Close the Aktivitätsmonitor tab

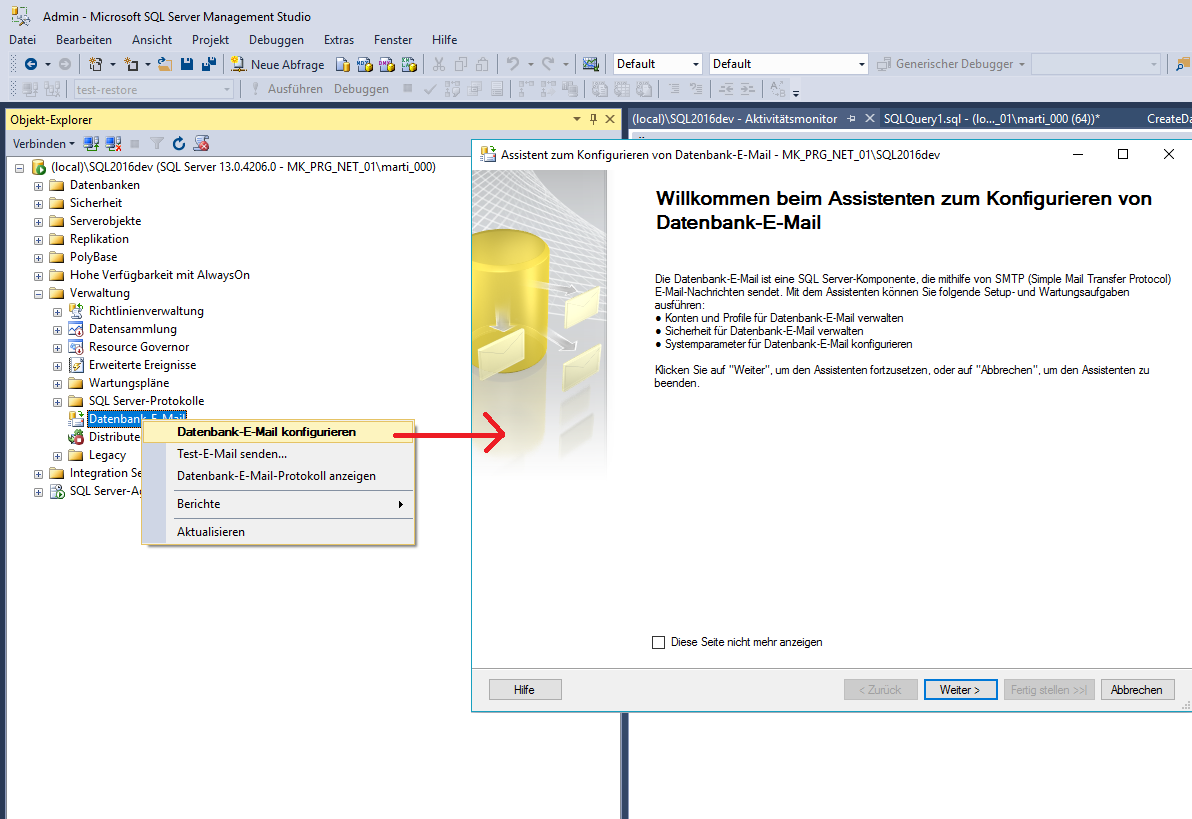point(870,119)
